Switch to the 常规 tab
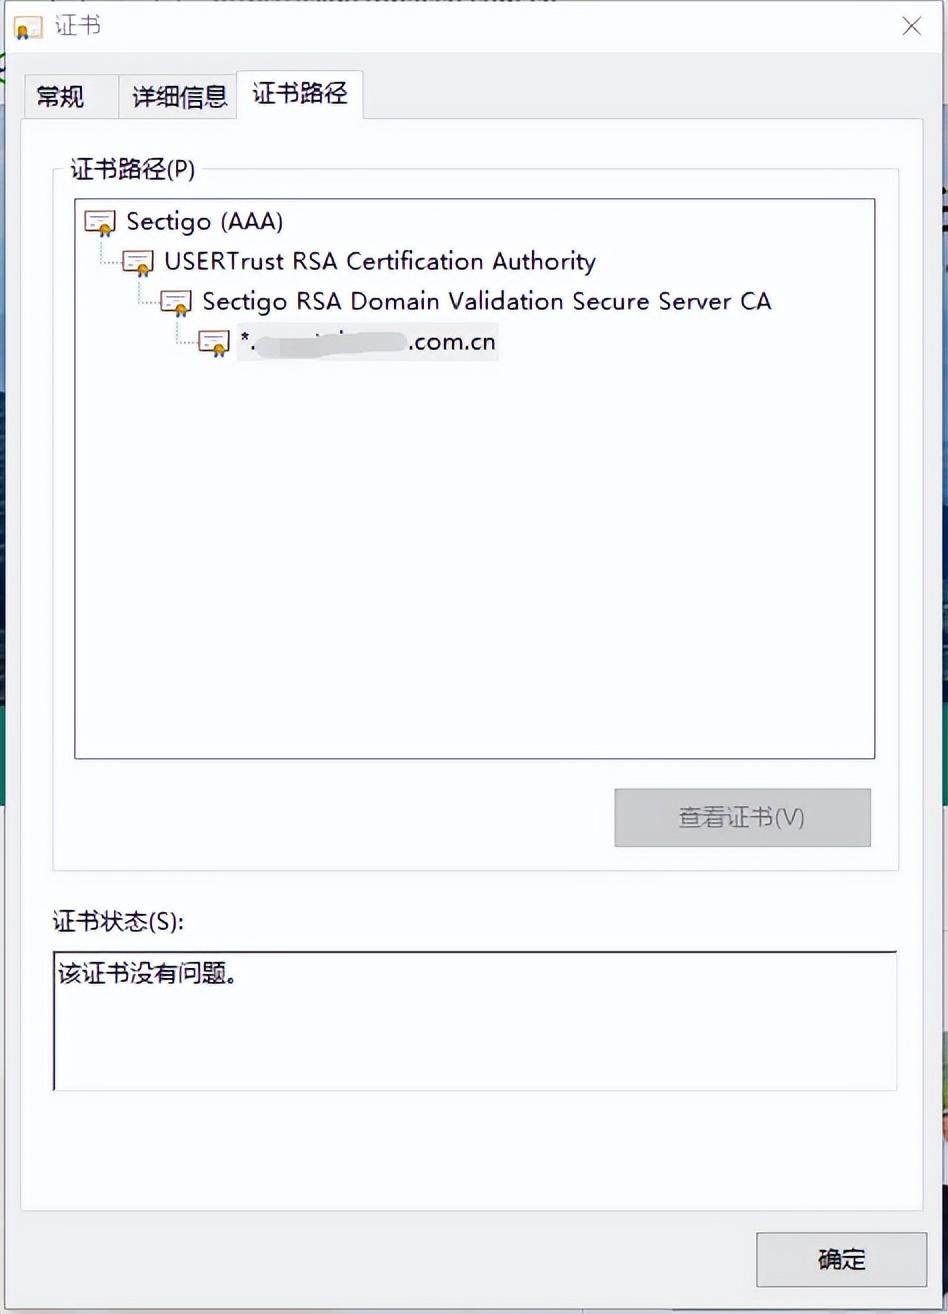948x1314 pixels. 61,97
